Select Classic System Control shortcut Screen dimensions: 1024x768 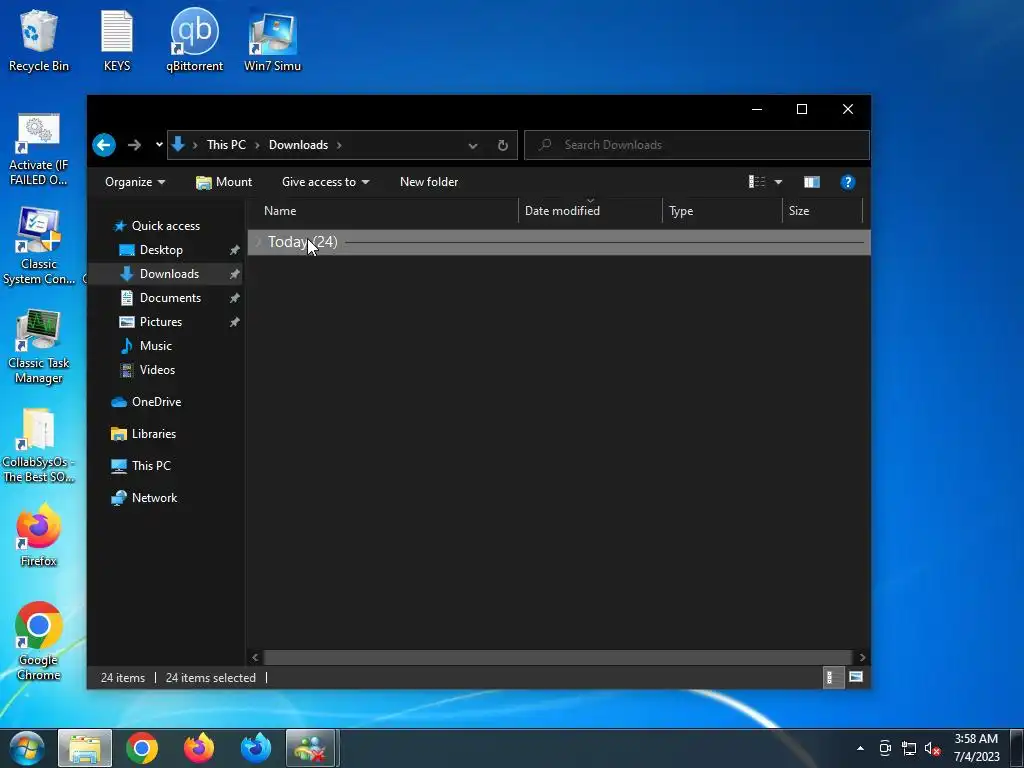tap(39, 247)
